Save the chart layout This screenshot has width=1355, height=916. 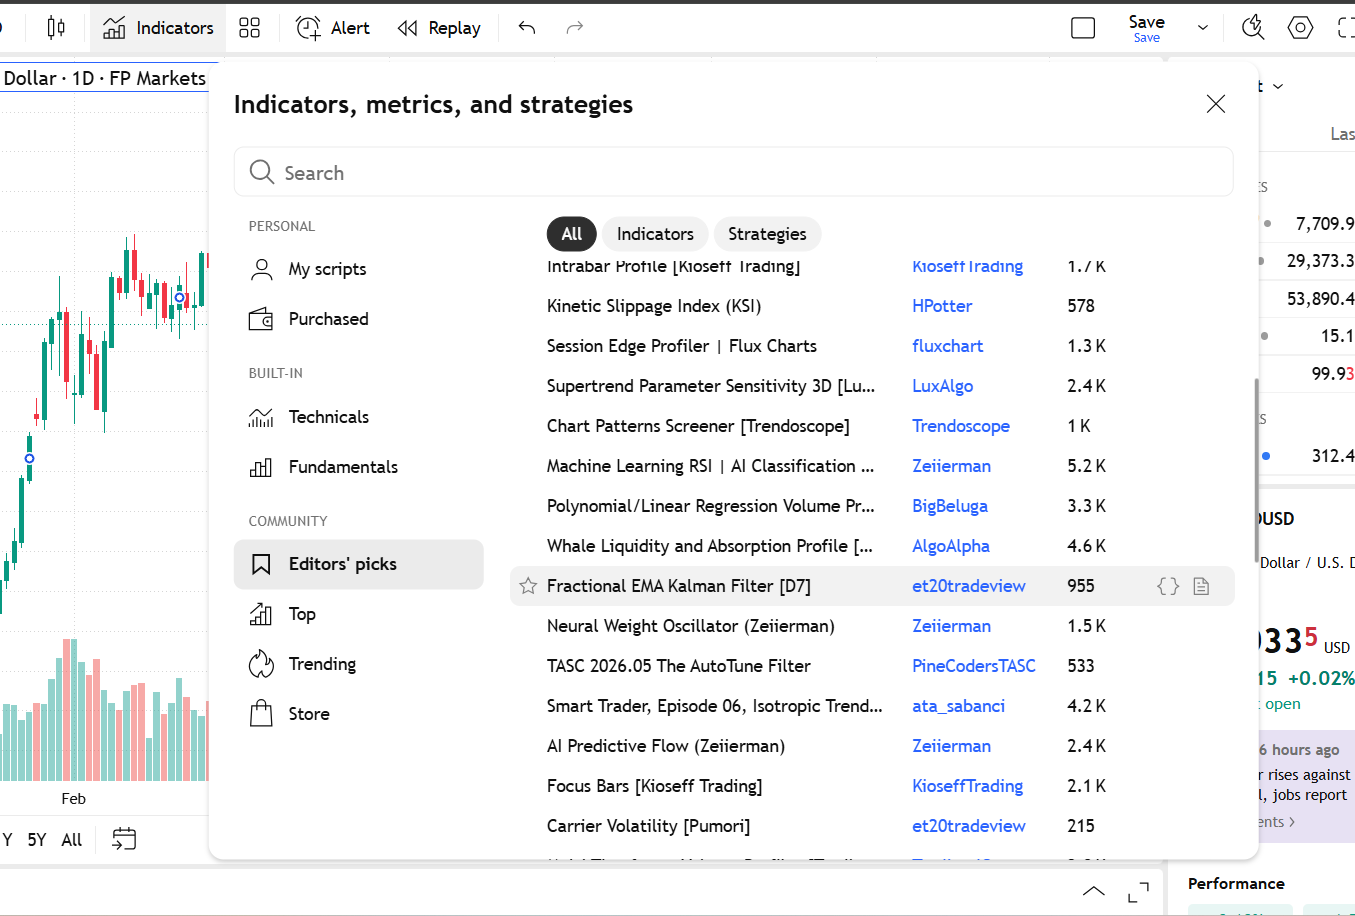1146,28
